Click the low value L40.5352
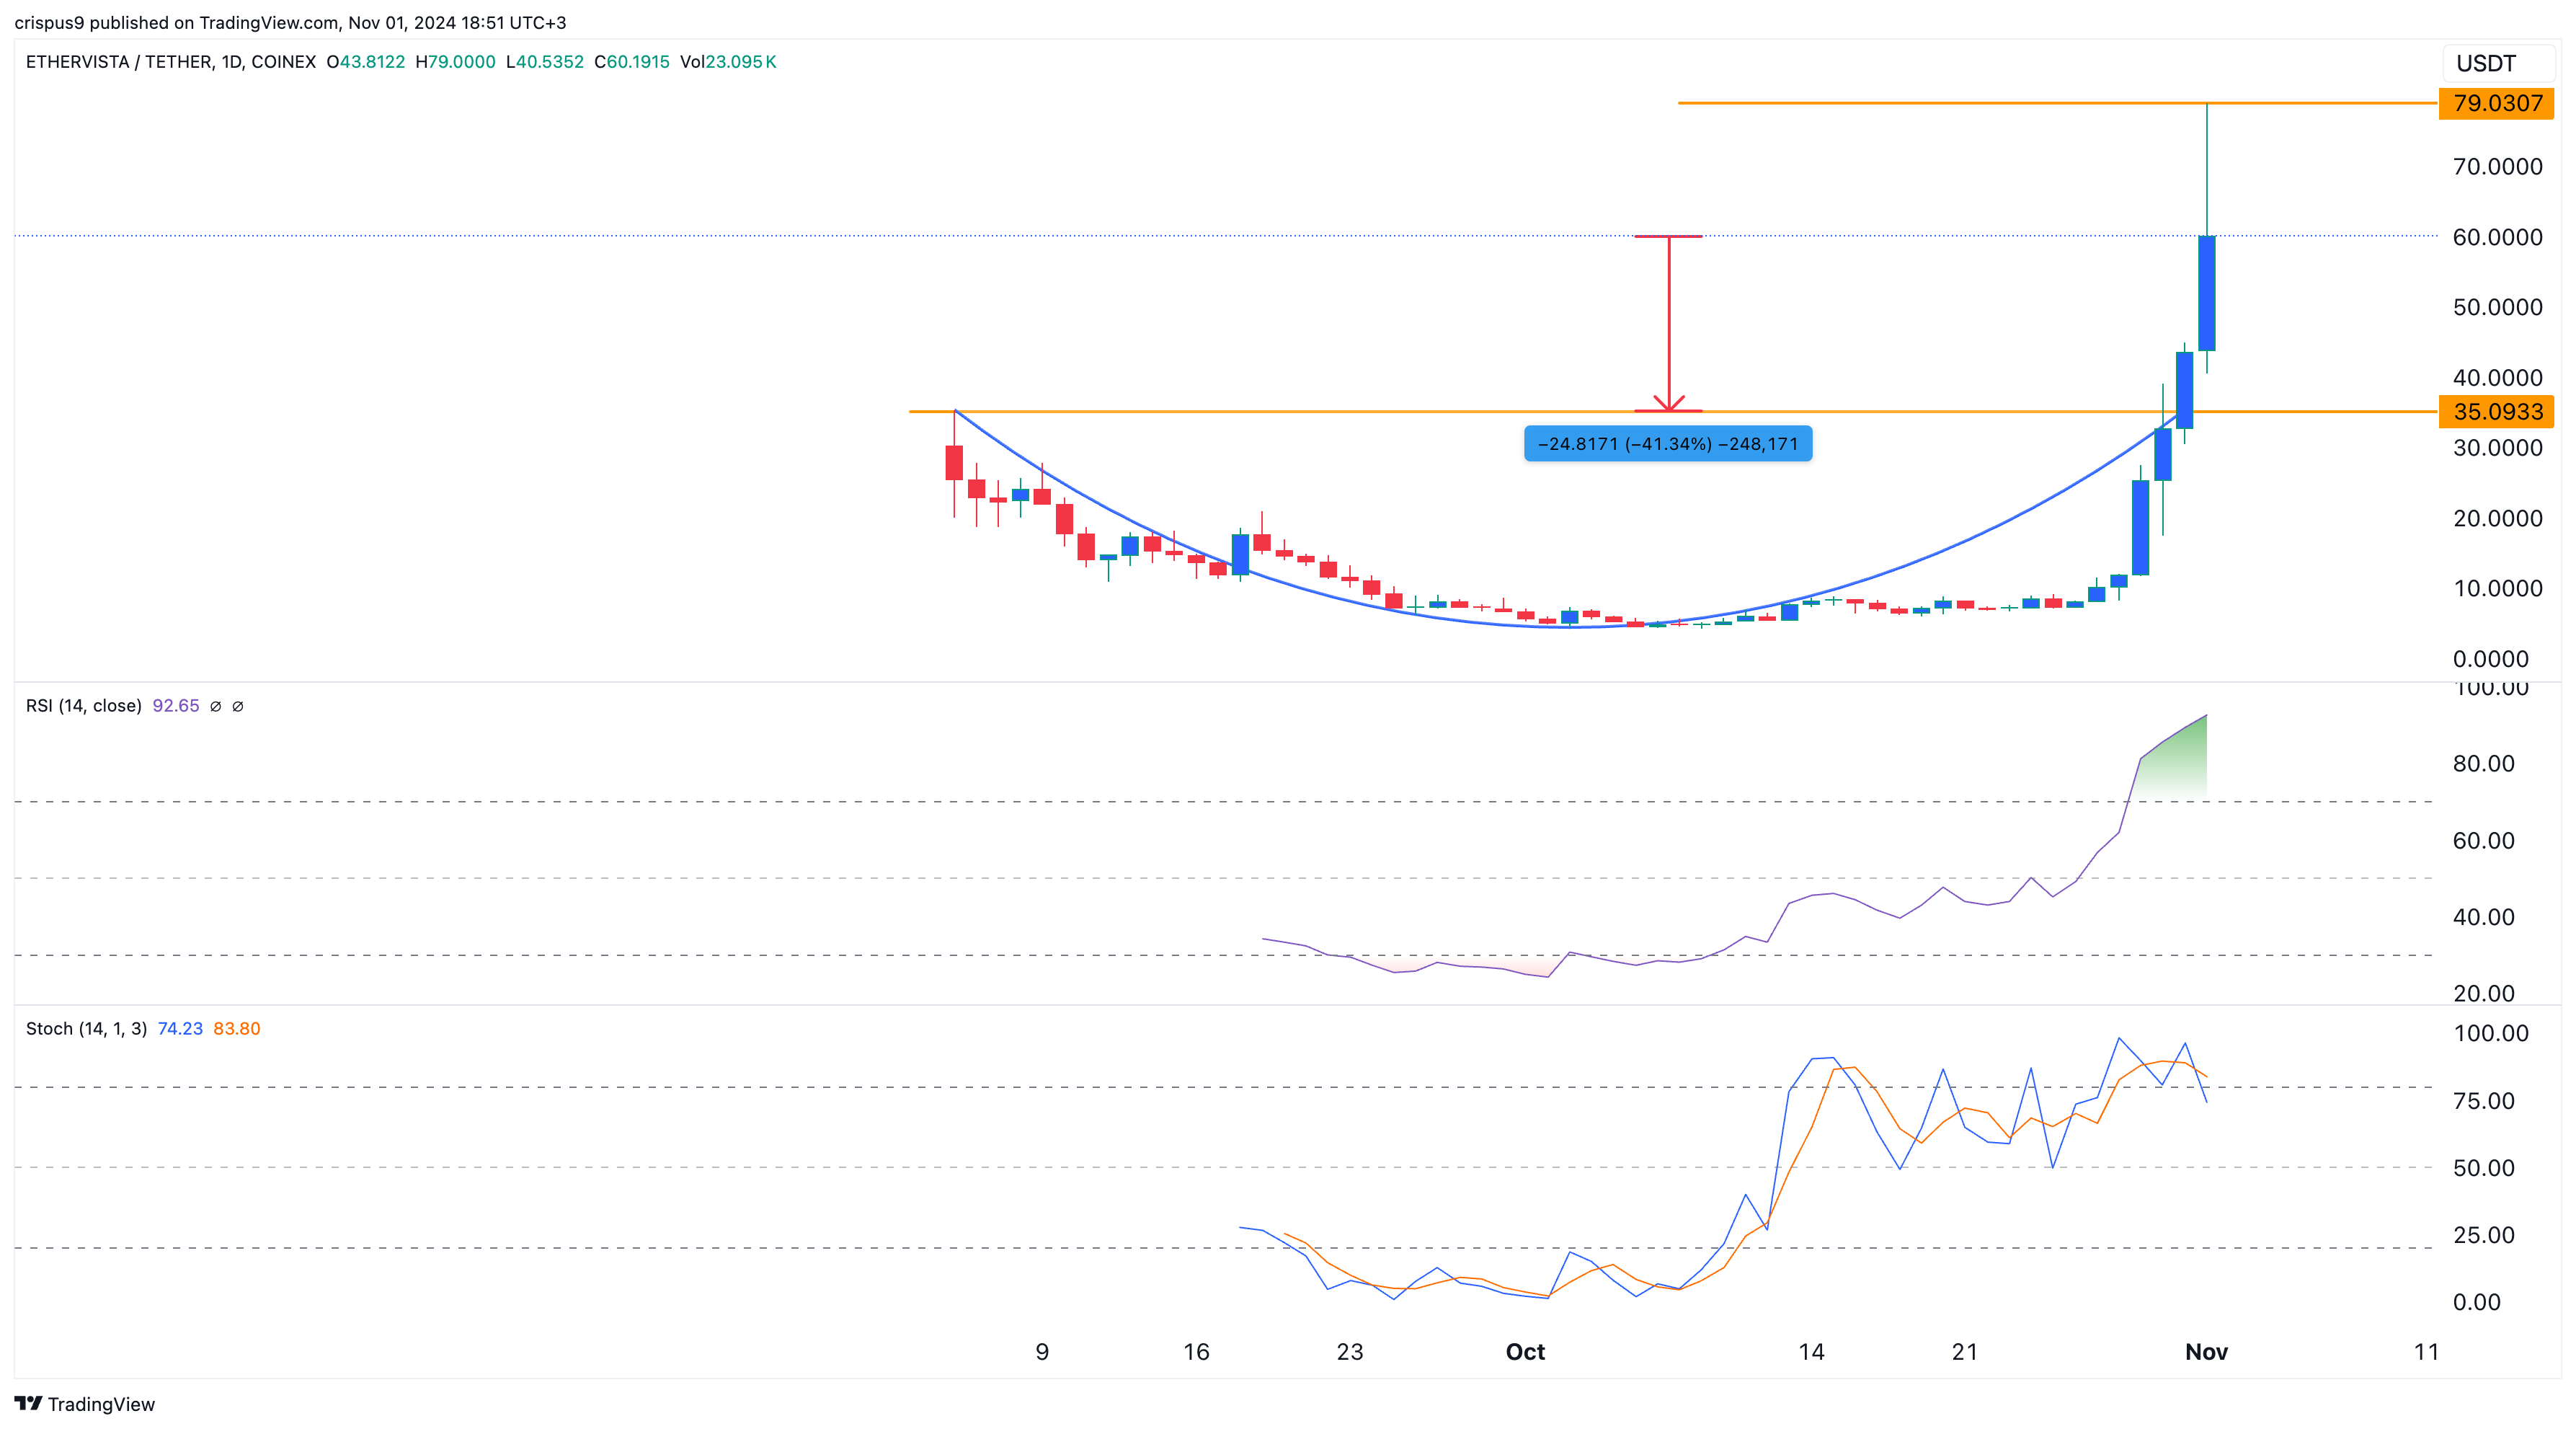The height and width of the screenshot is (1429, 2576). (545, 62)
